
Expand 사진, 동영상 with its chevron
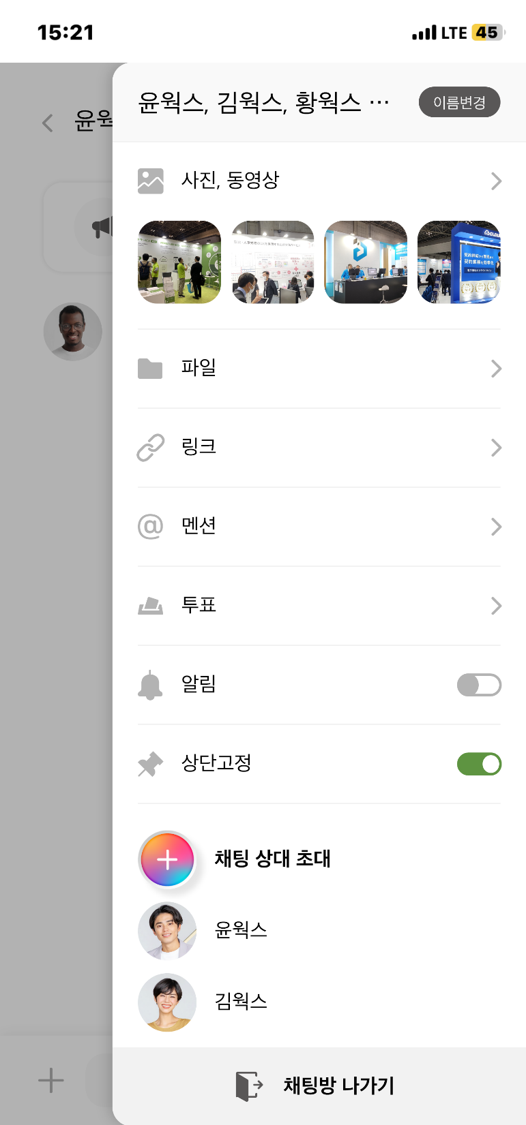point(496,182)
